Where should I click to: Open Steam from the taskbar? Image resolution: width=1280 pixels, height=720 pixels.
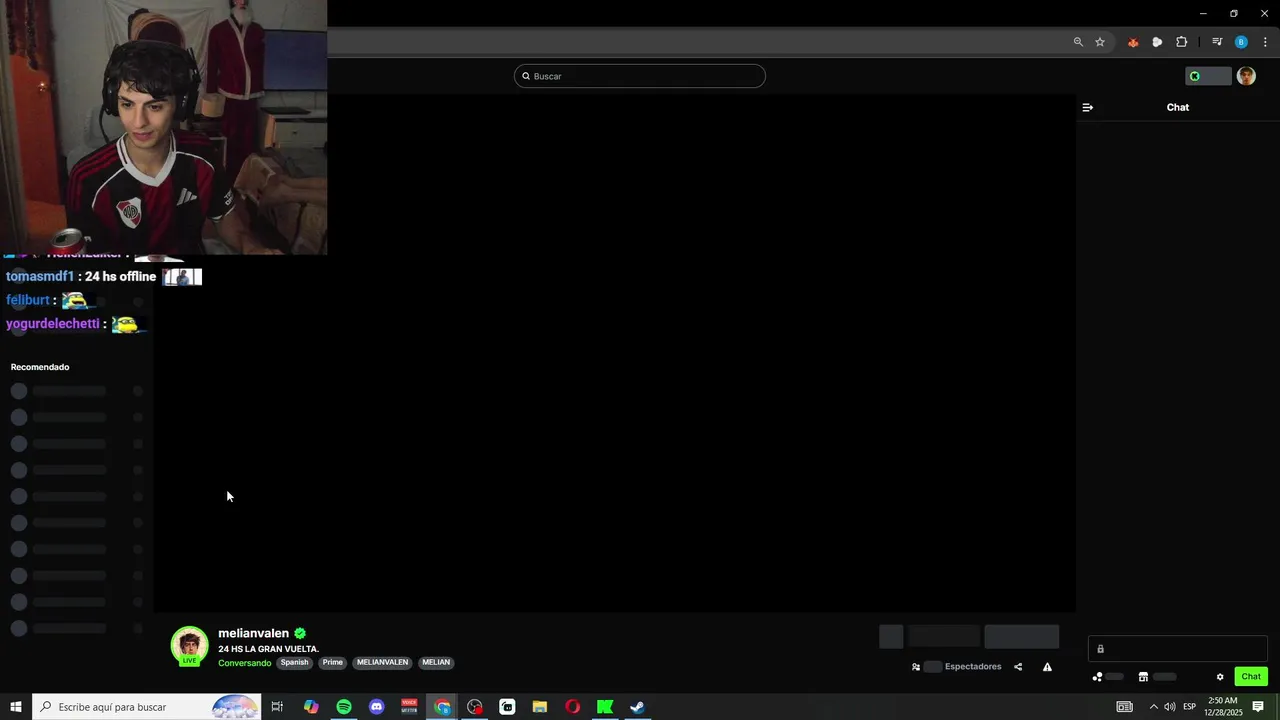(x=637, y=707)
